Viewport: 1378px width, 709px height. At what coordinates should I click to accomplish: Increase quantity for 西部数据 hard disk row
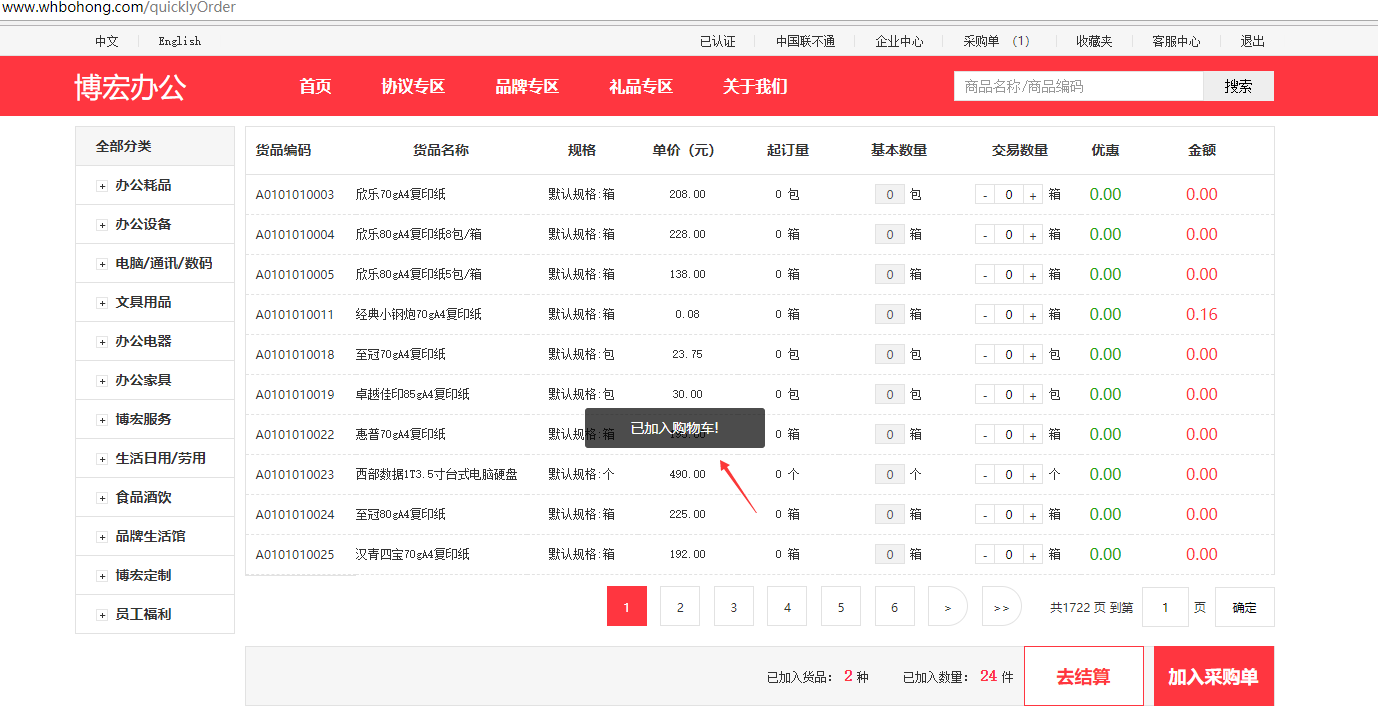pos(1033,475)
